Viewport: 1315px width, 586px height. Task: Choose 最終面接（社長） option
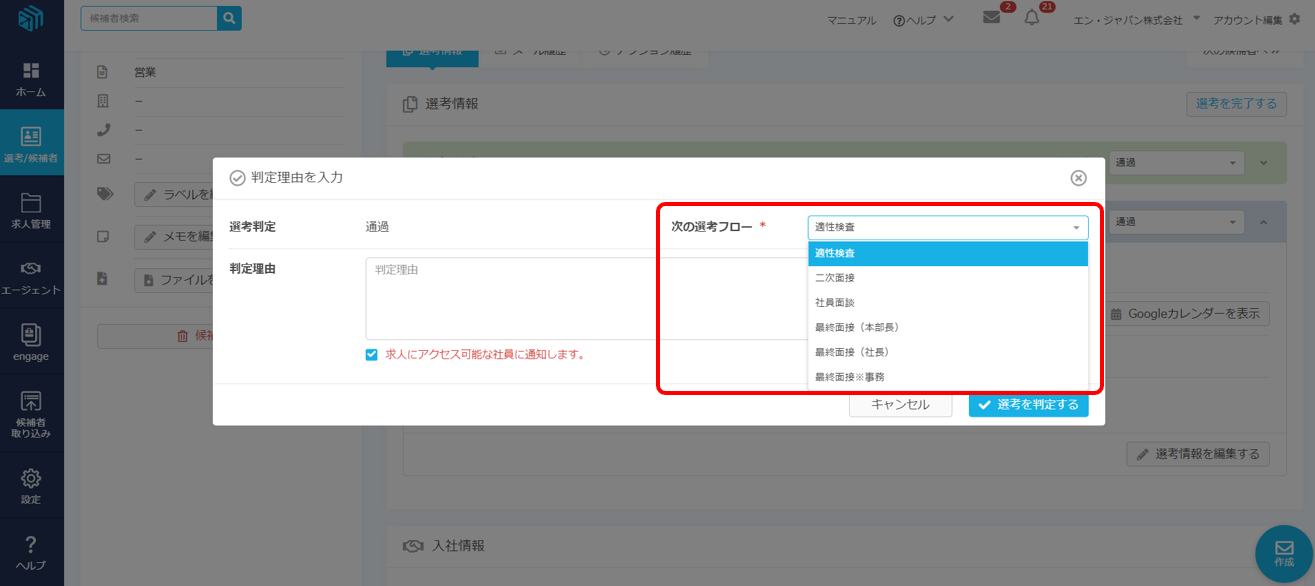pos(852,352)
